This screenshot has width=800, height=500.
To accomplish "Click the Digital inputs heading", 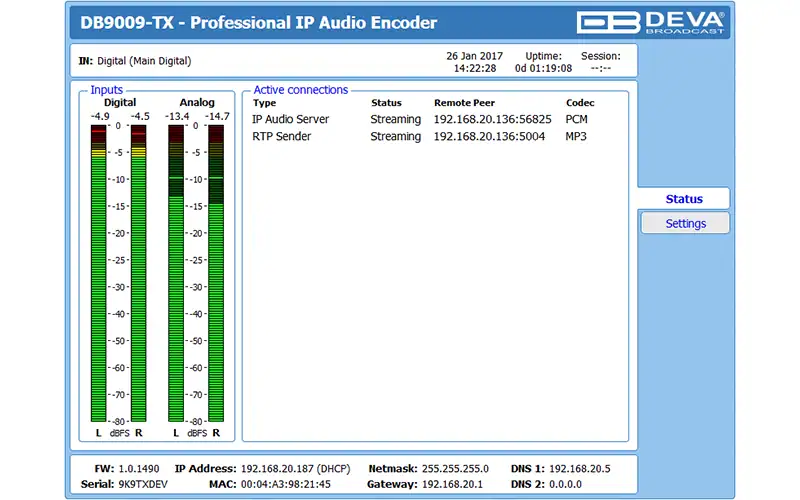I will click(120, 103).
